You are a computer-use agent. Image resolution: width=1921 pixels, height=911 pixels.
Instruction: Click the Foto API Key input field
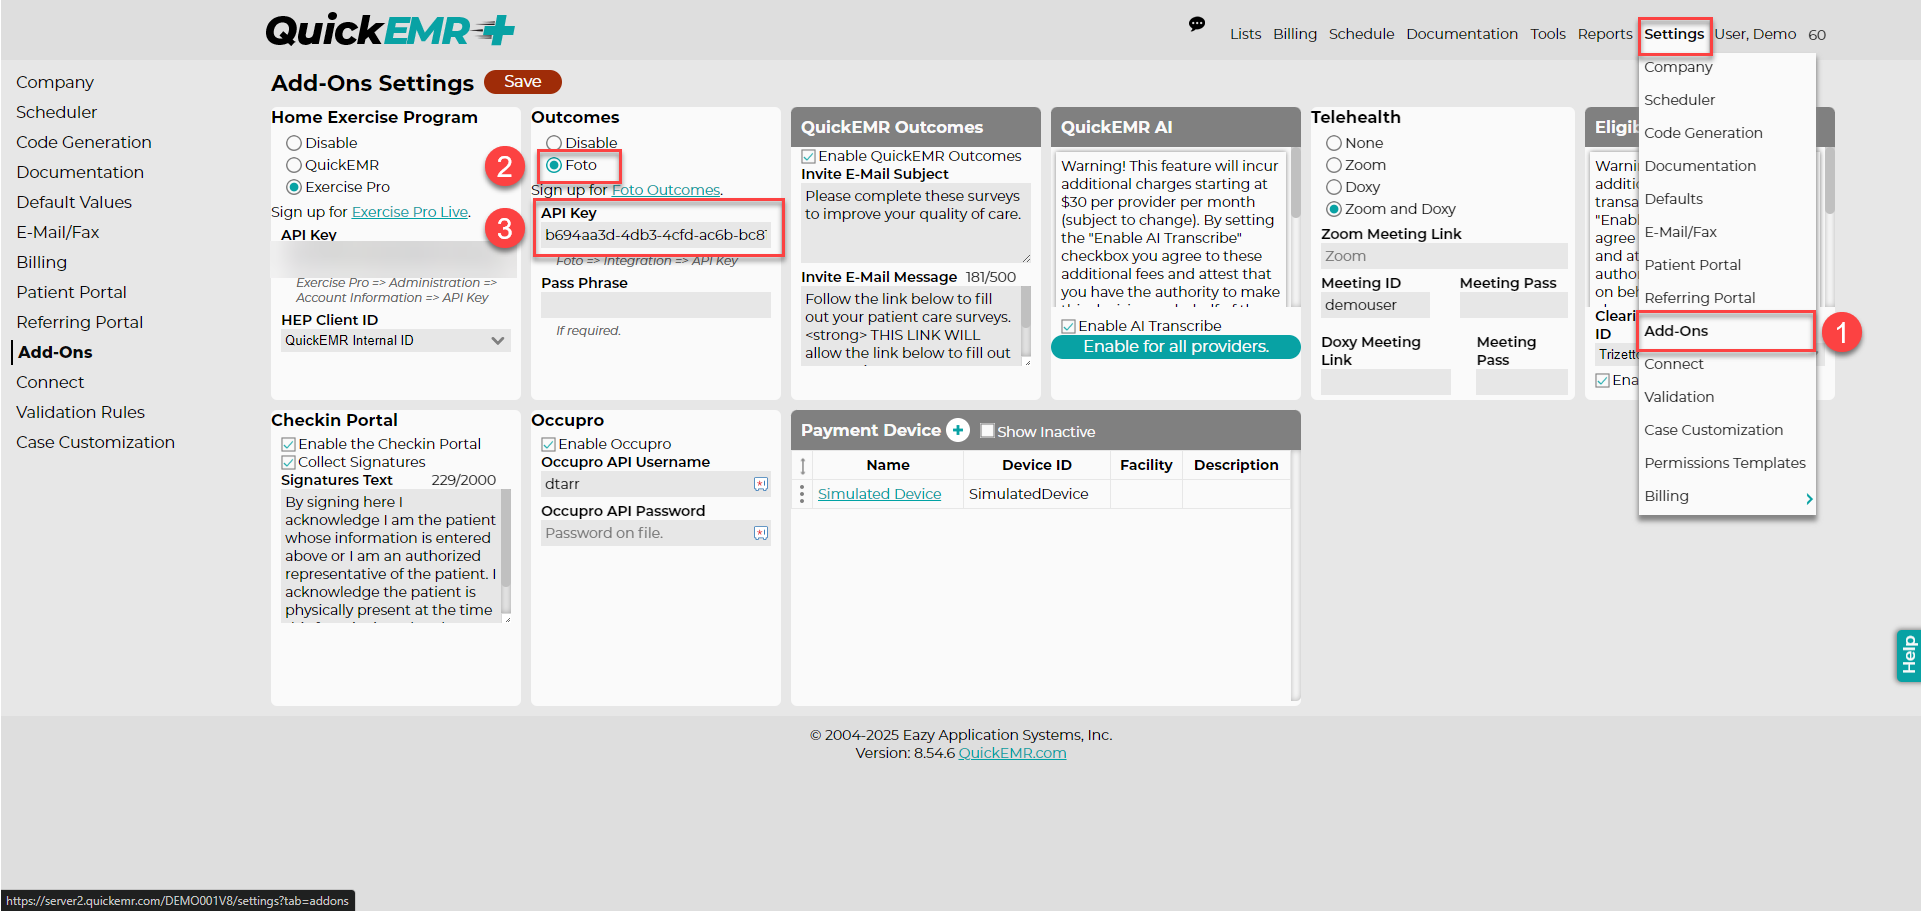(x=656, y=235)
